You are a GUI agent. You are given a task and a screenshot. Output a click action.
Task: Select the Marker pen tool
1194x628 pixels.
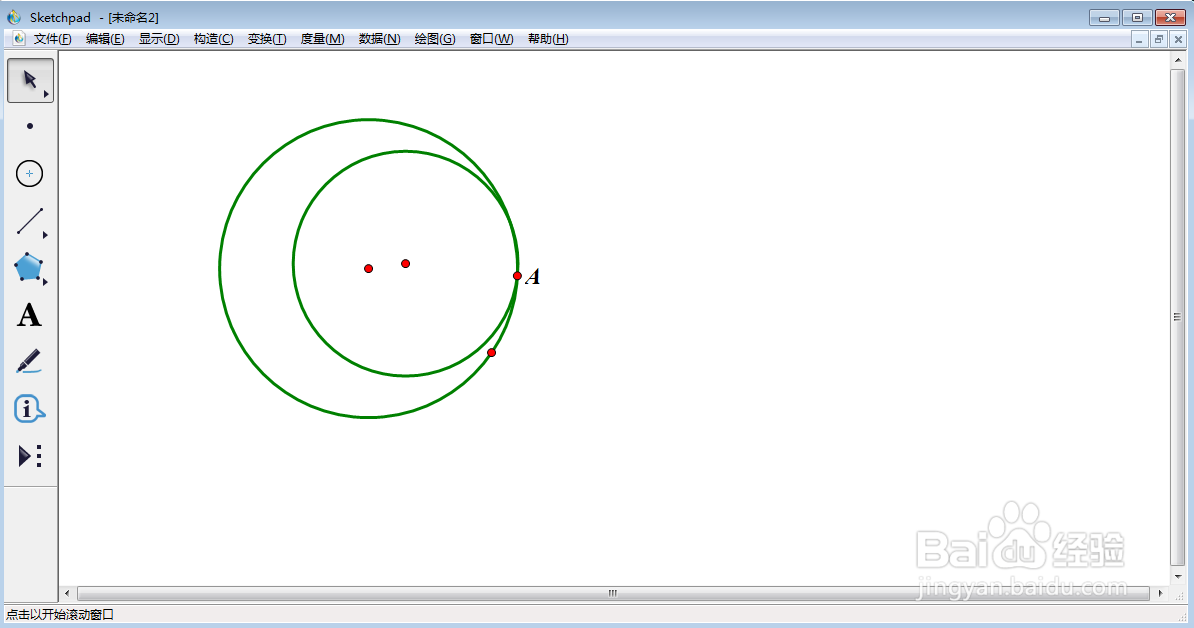pos(30,362)
